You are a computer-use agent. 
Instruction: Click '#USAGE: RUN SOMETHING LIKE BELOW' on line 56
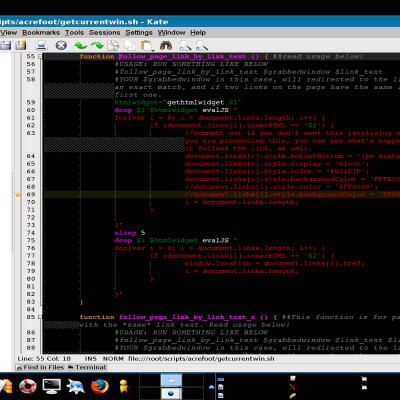[191, 64]
